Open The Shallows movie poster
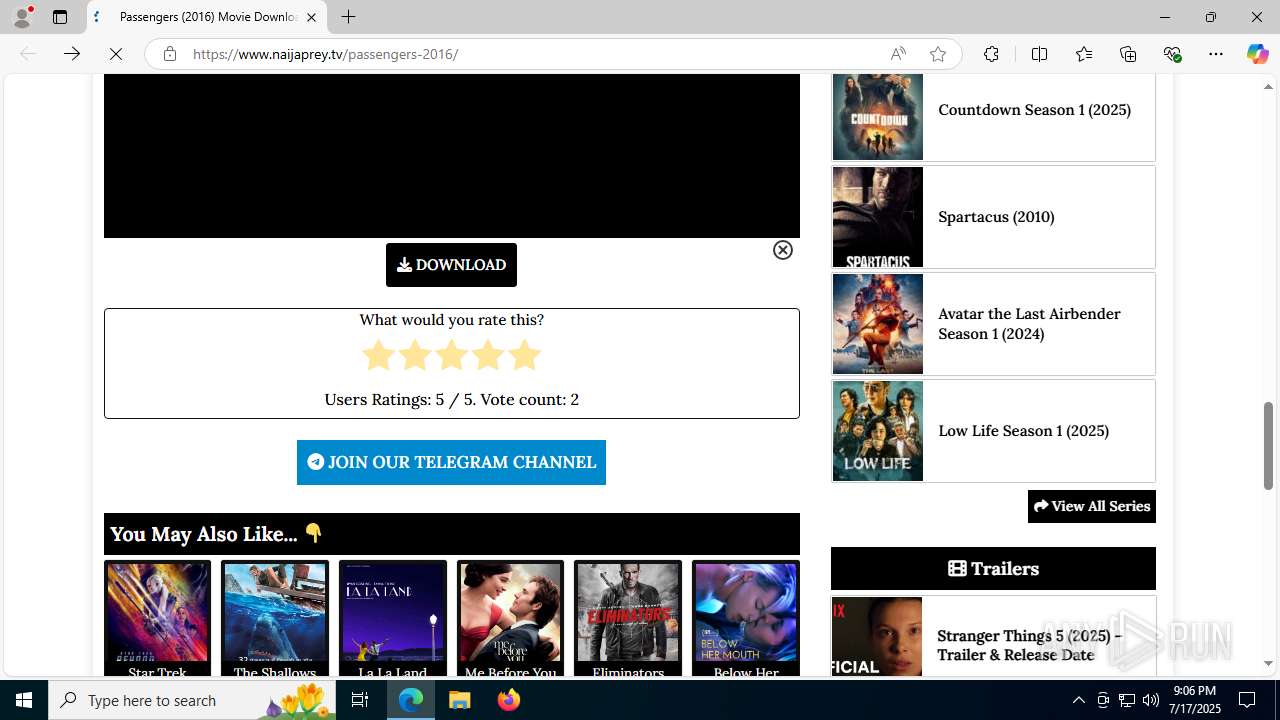The height and width of the screenshot is (720, 1280). (275, 612)
